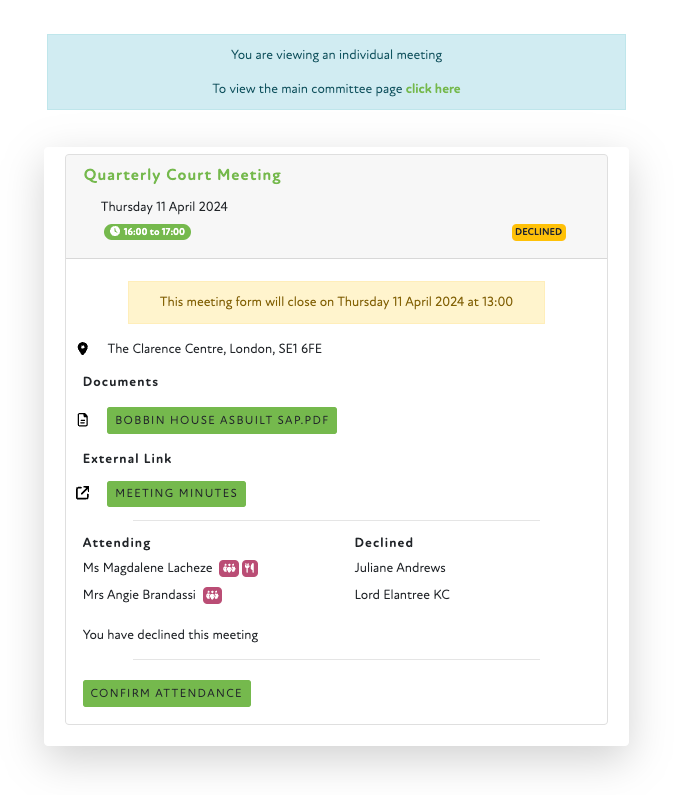Open the main committee page via 'click here'
674x795 pixels.
pyautogui.click(x=433, y=89)
